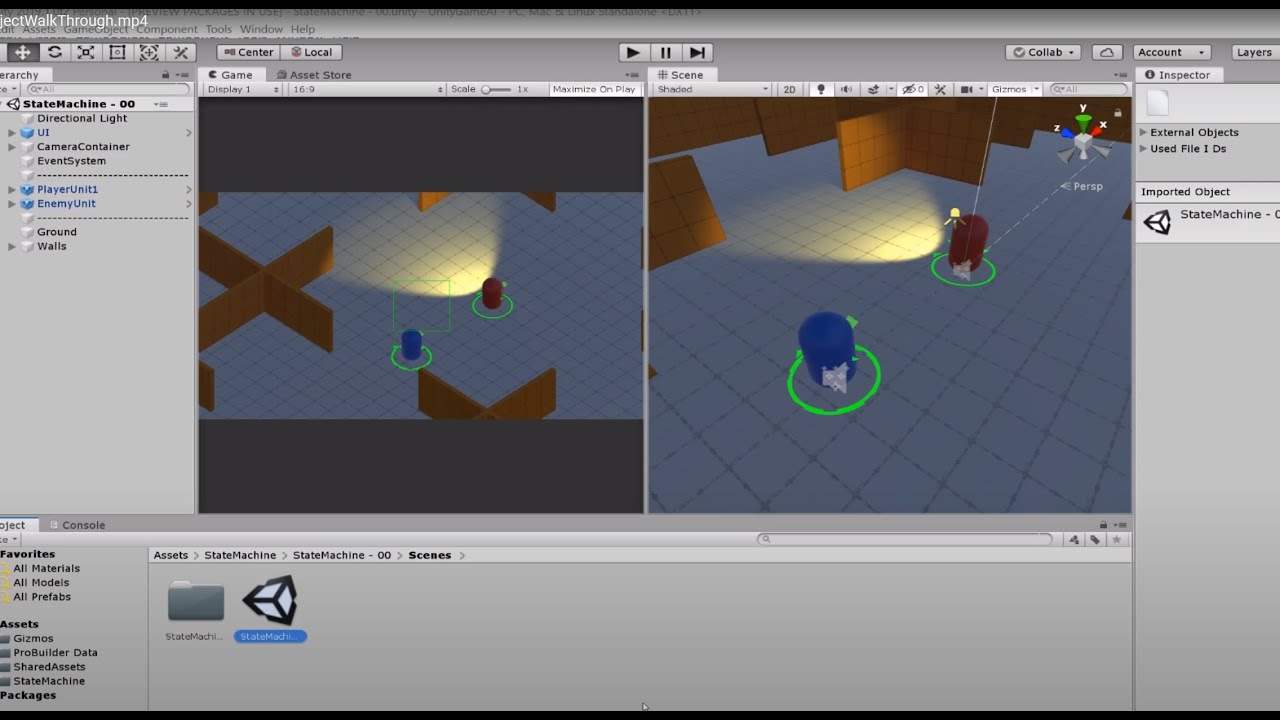
Task: Toggle 2D mode in Scene view
Action: pos(789,89)
